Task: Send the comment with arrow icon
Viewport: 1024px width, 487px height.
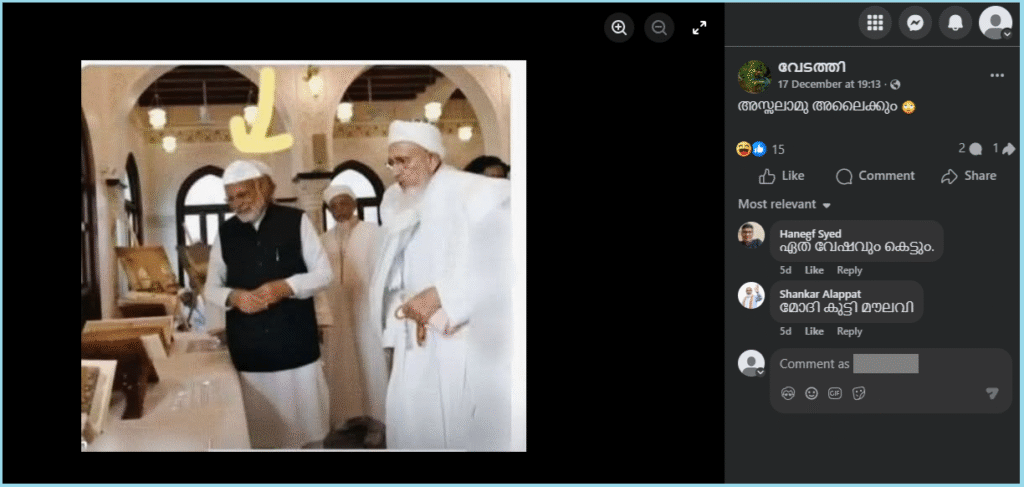Action: pos(991,393)
